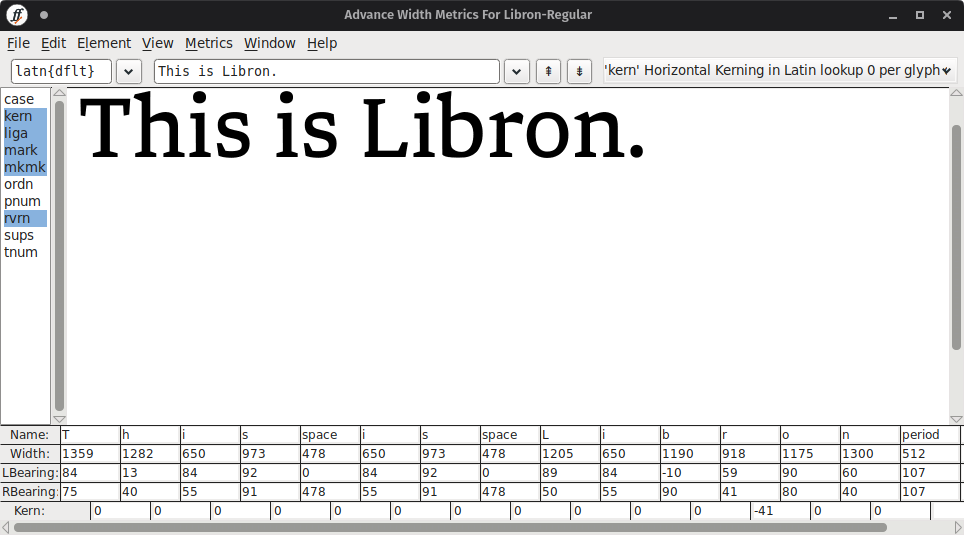The height and width of the screenshot is (535, 964).
Task: Click the down arrow of feature list scrollbar
Action: click(x=59, y=419)
